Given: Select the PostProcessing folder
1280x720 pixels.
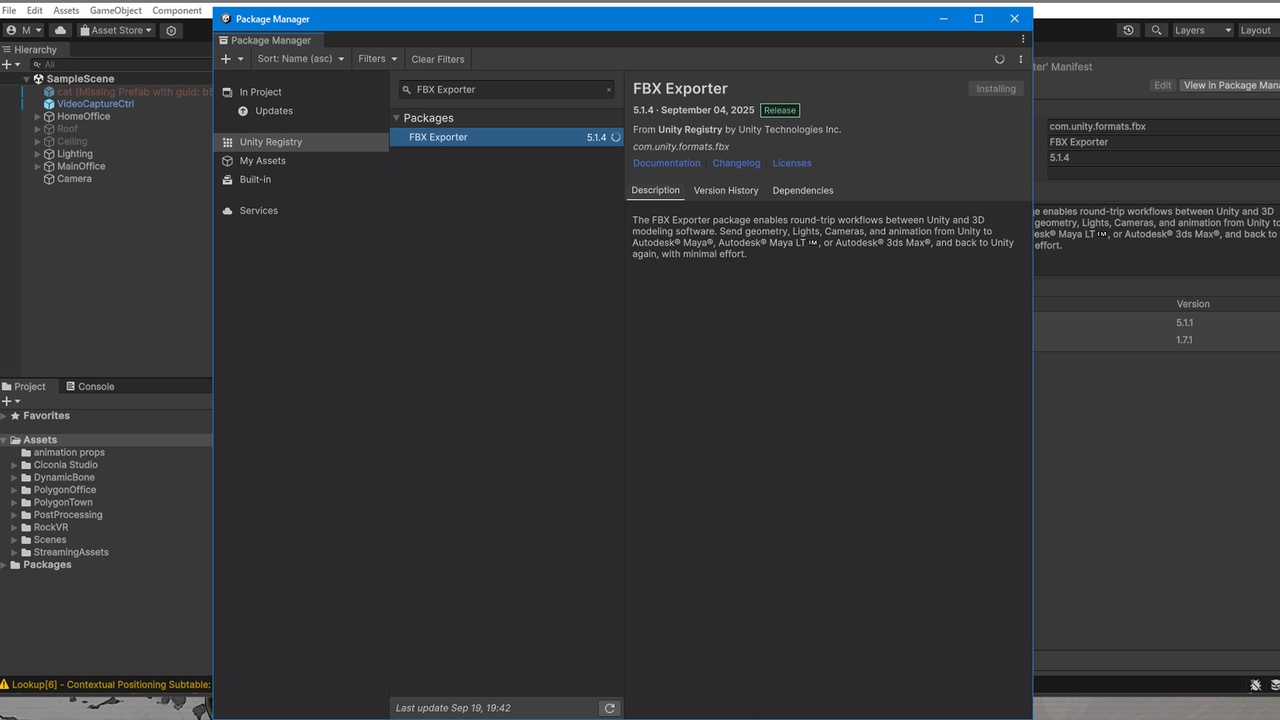Looking at the screenshot, I should click(62, 515).
